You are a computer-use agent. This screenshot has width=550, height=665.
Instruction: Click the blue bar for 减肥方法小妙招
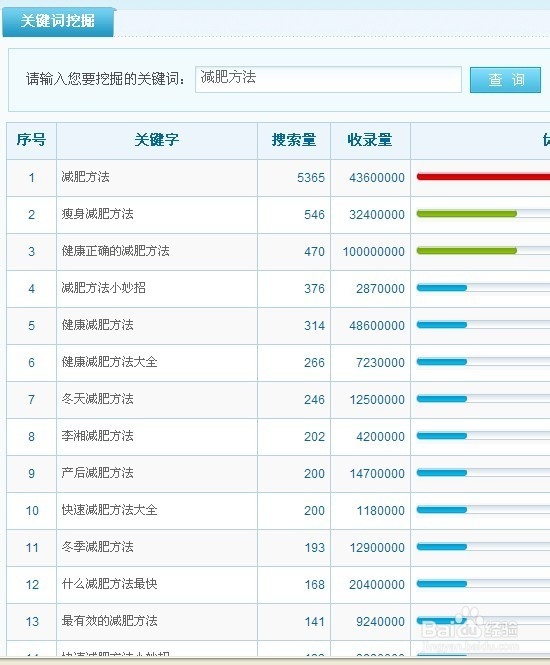click(442, 288)
